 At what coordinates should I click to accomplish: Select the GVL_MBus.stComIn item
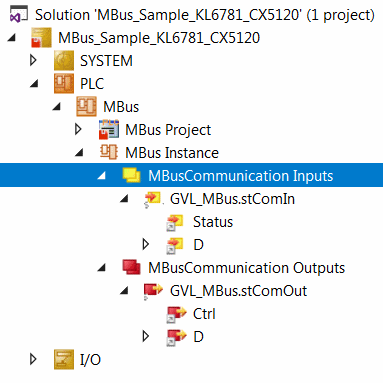[232, 199]
